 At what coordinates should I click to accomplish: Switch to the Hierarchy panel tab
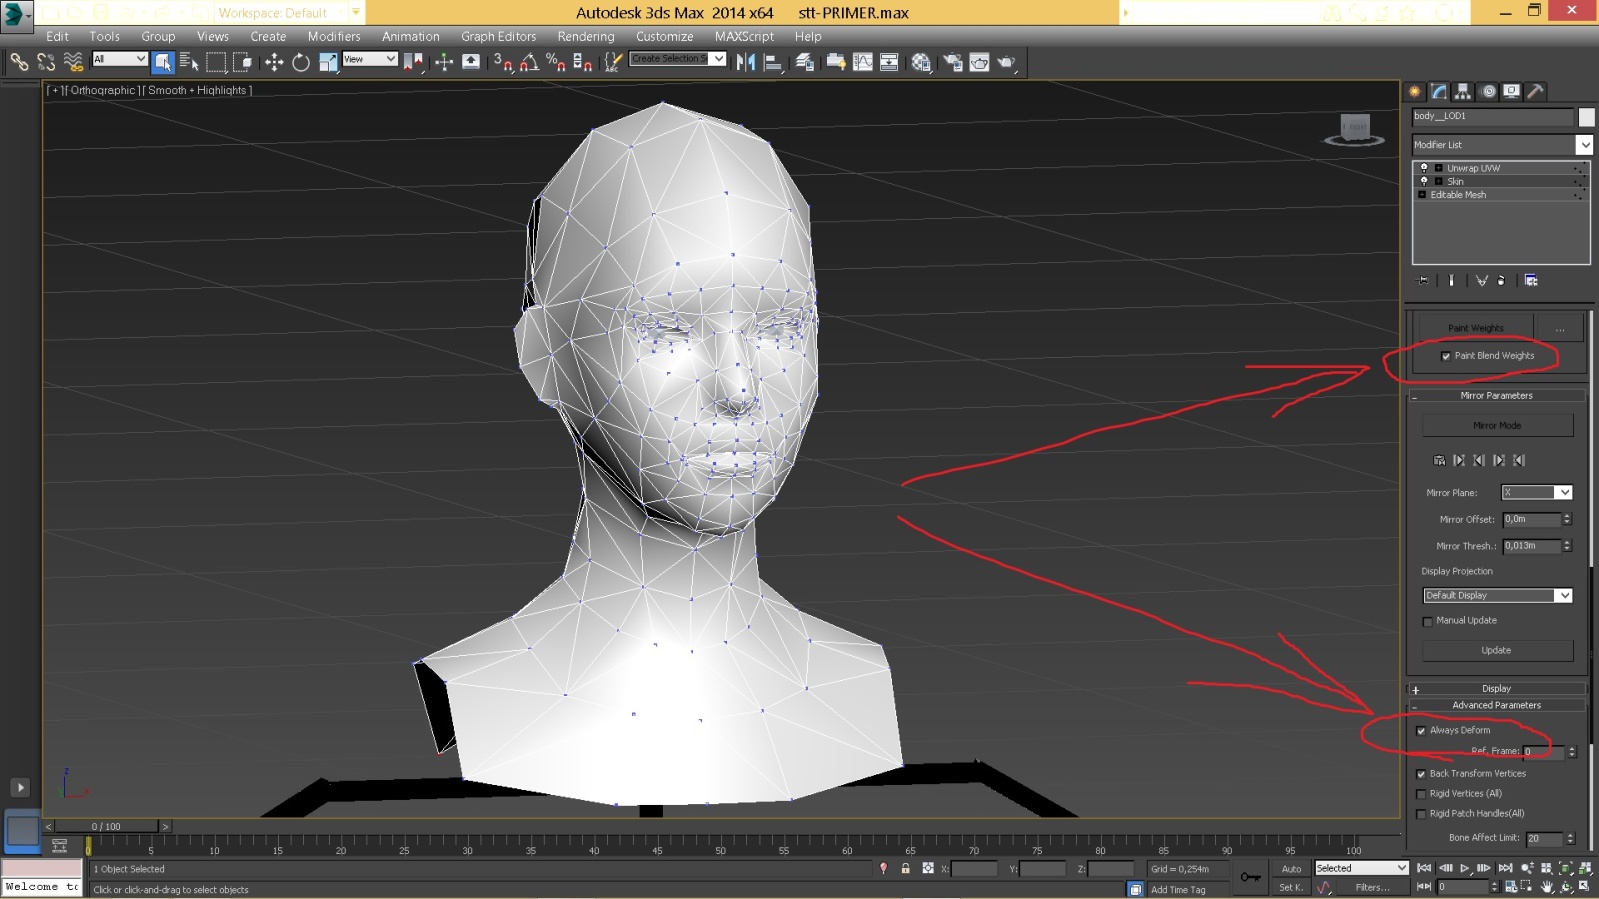point(1463,91)
